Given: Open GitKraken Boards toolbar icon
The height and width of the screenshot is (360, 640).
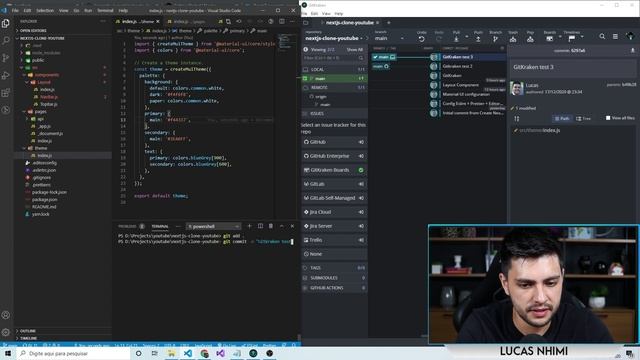Looking at the screenshot, I should (x=549, y=37).
